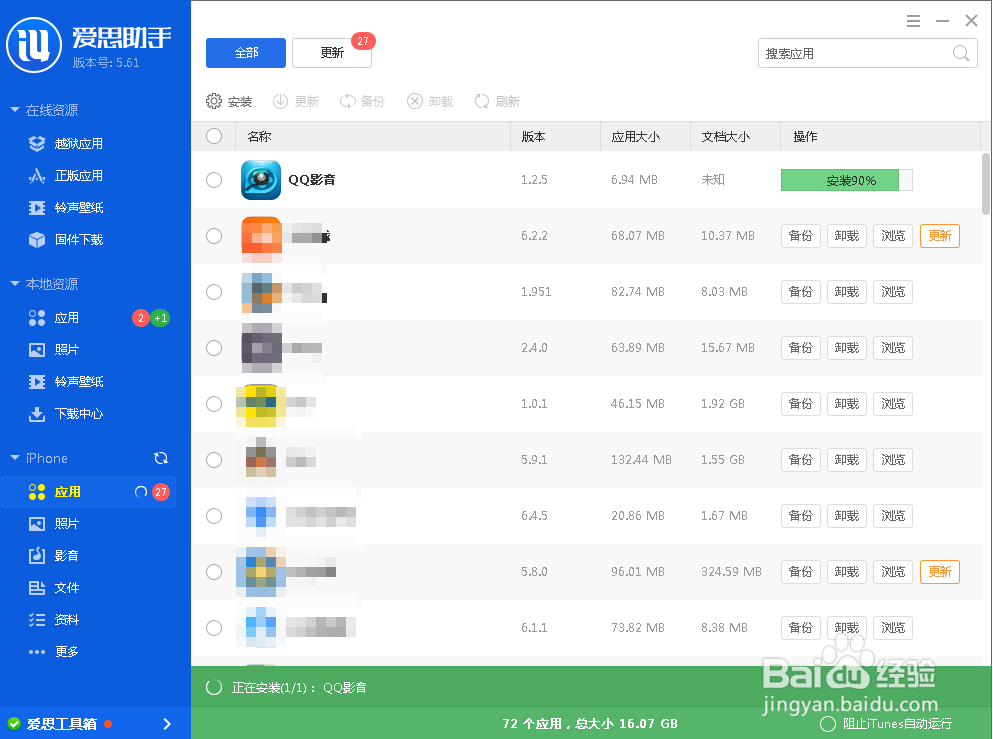Open the hamburger menu icon
993x739 pixels.
coord(913,21)
